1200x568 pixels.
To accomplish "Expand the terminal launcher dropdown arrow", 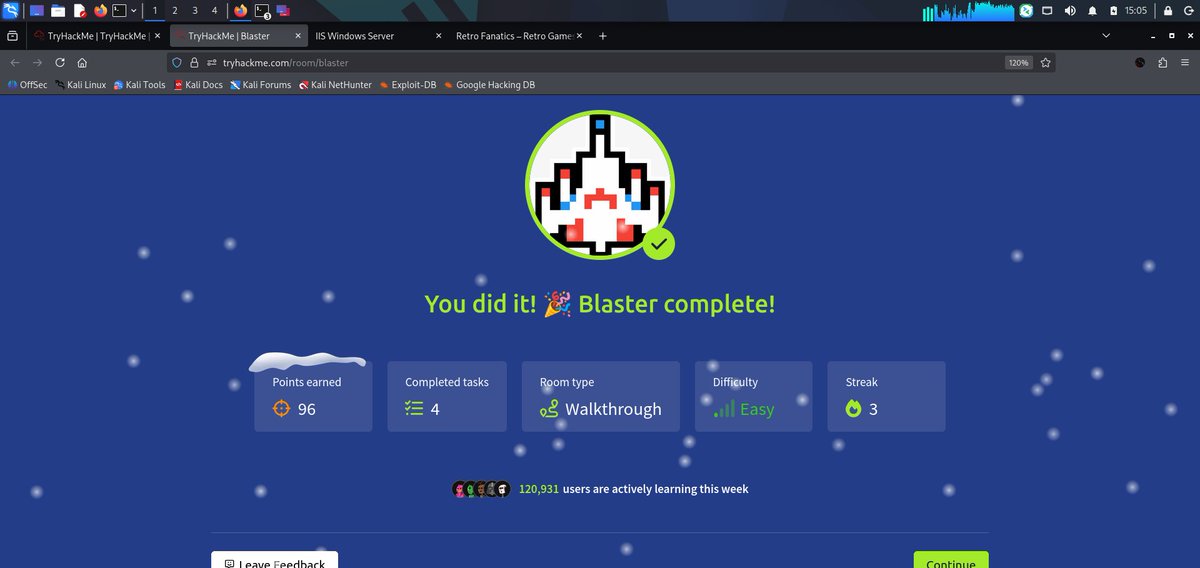I will click(134, 11).
